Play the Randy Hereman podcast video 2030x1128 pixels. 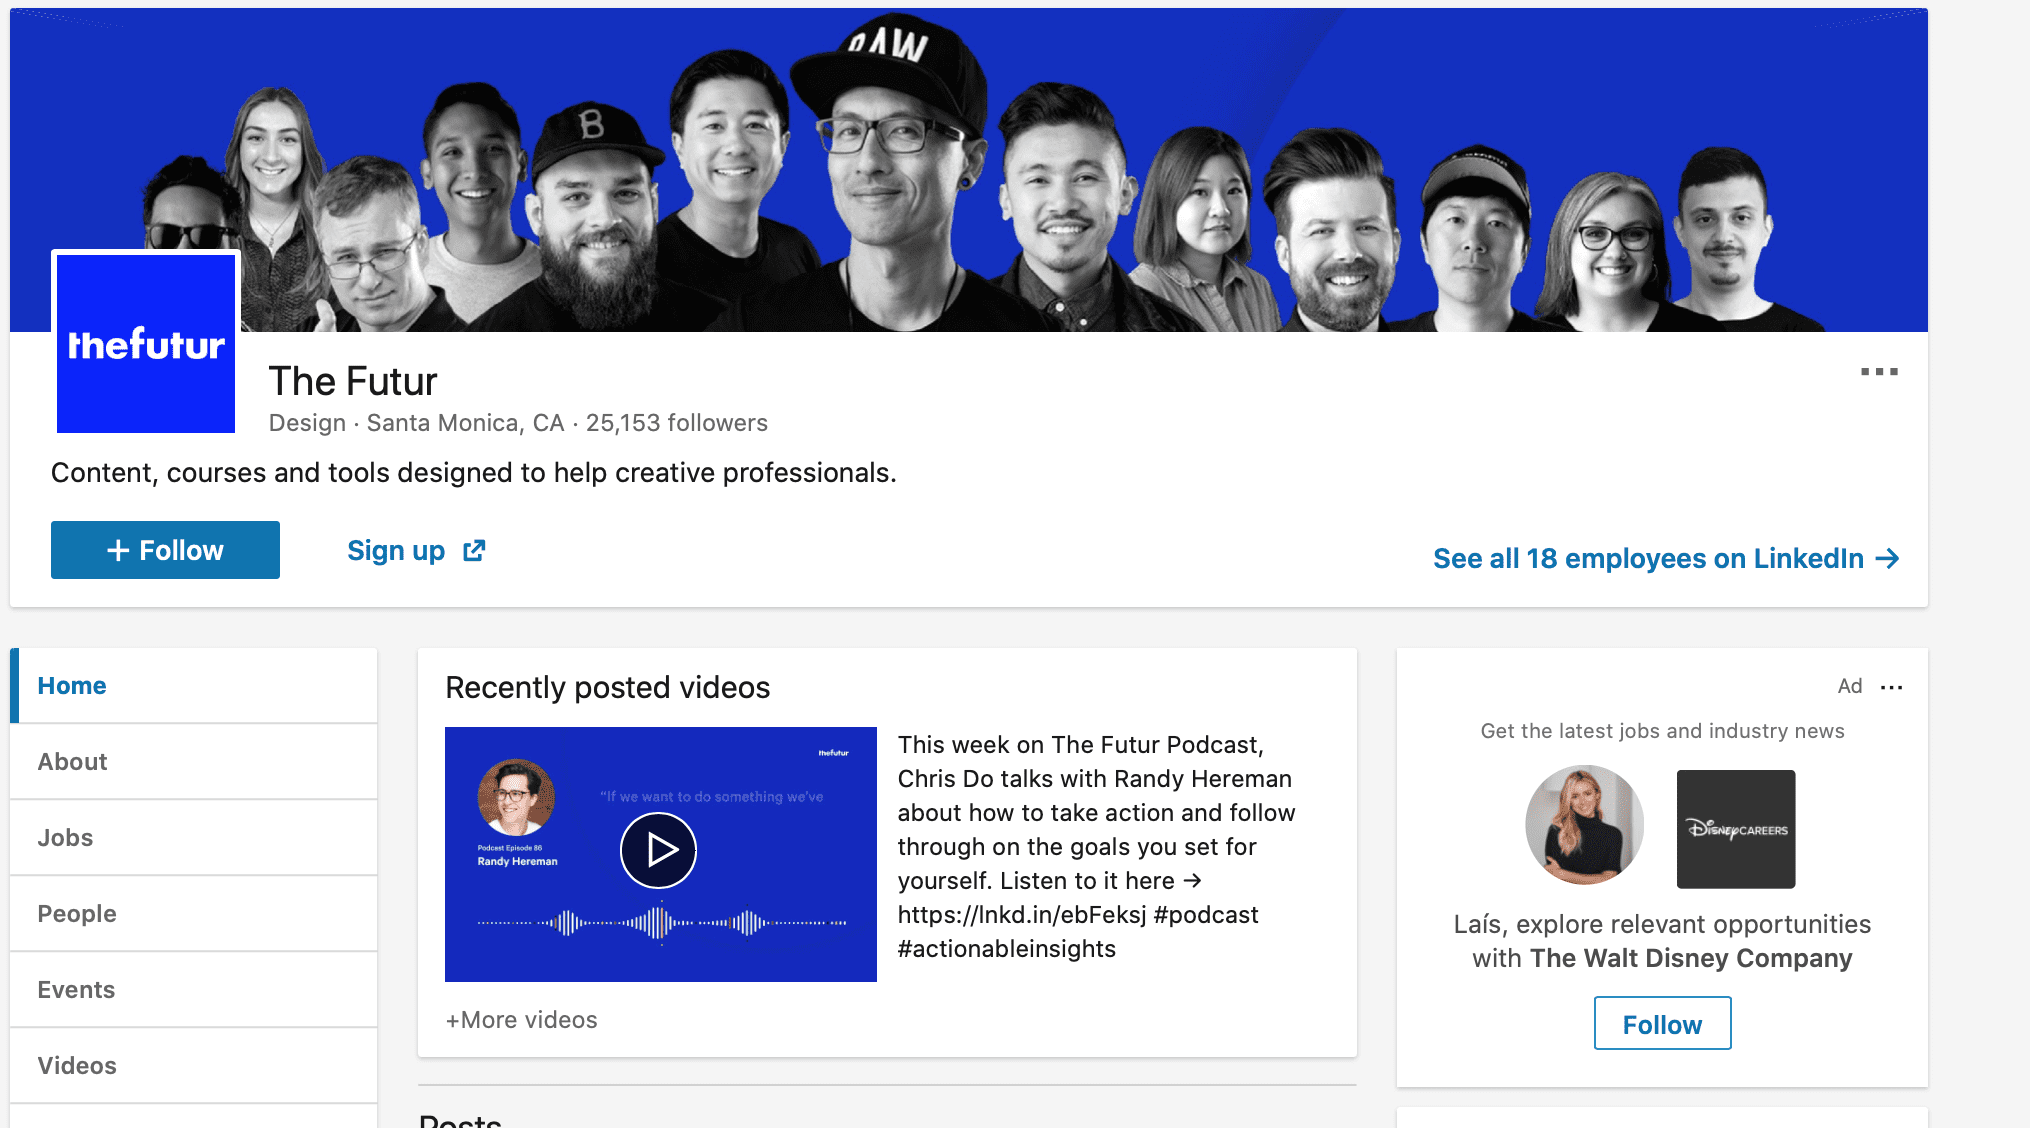coord(658,850)
